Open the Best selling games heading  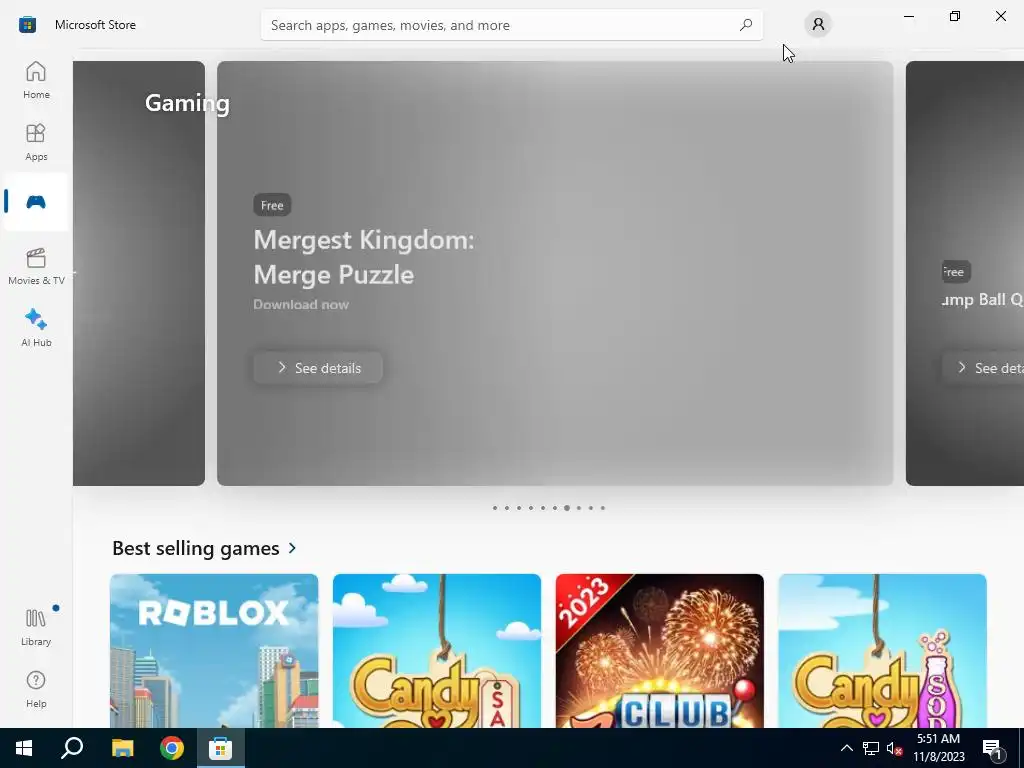point(196,548)
